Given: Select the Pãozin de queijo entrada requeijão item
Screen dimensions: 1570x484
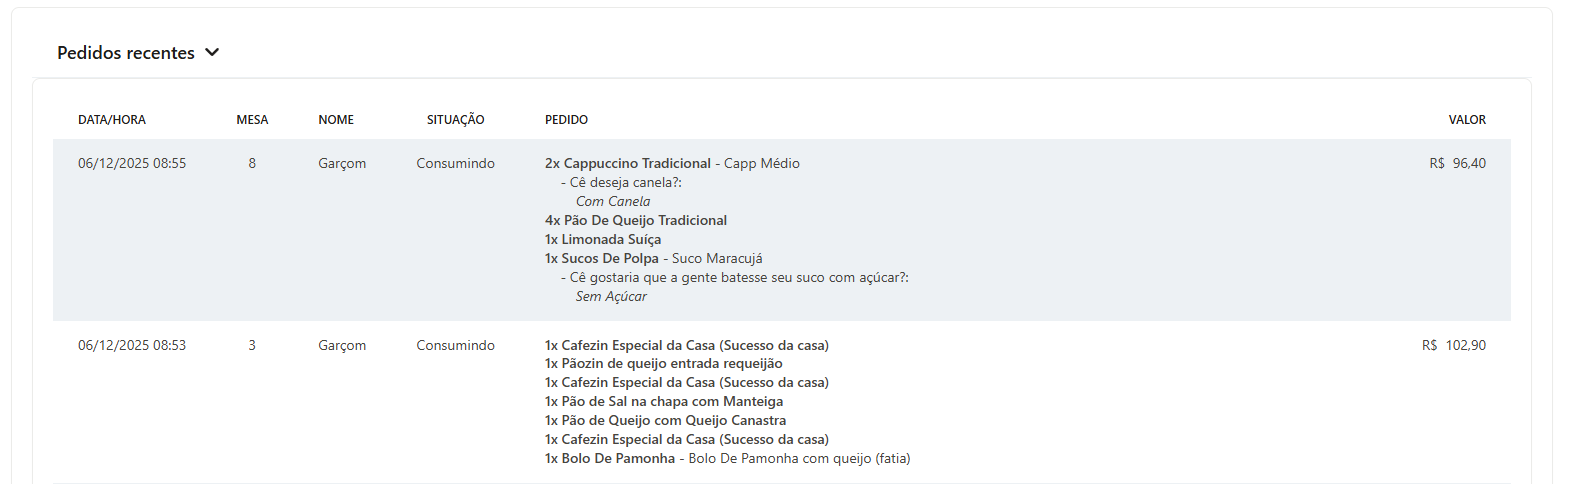Looking at the screenshot, I should (x=664, y=363).
